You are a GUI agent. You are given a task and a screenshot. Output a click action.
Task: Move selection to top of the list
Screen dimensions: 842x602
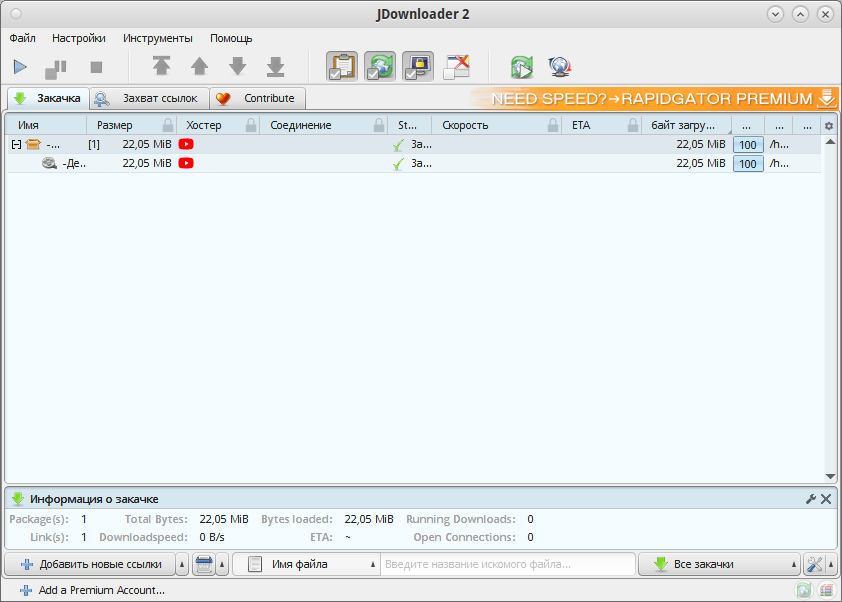161,66
